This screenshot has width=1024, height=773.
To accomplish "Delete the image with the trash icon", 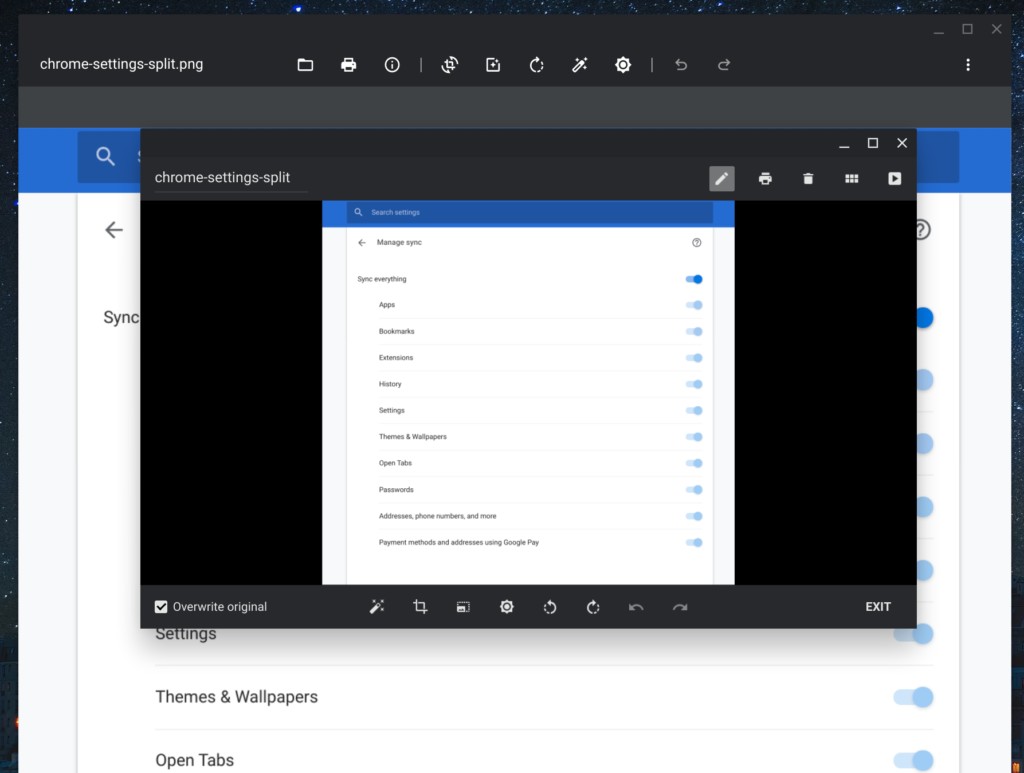I will coord(808,178).
